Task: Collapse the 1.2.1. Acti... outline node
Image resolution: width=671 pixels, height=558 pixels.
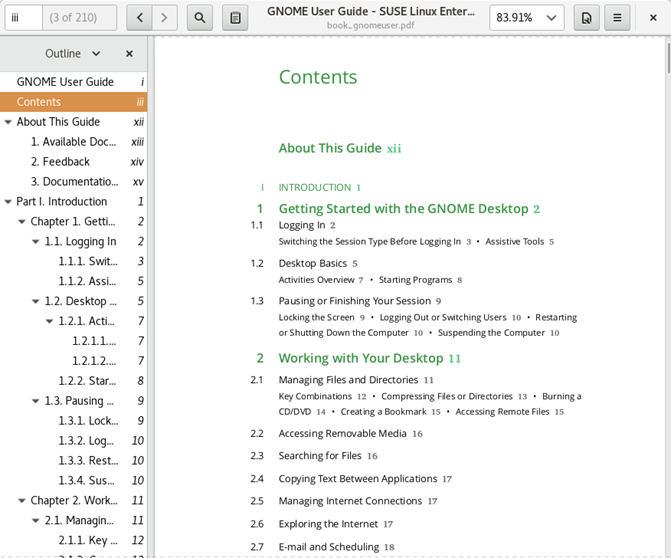Action: pos(49,321)
